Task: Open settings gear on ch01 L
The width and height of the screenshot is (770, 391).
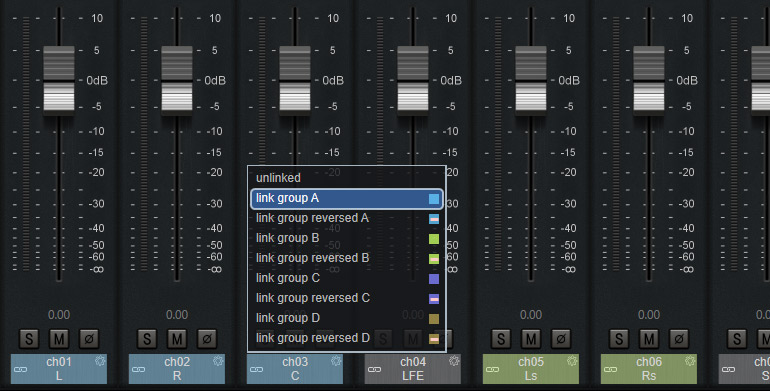Action: point(100,361)
